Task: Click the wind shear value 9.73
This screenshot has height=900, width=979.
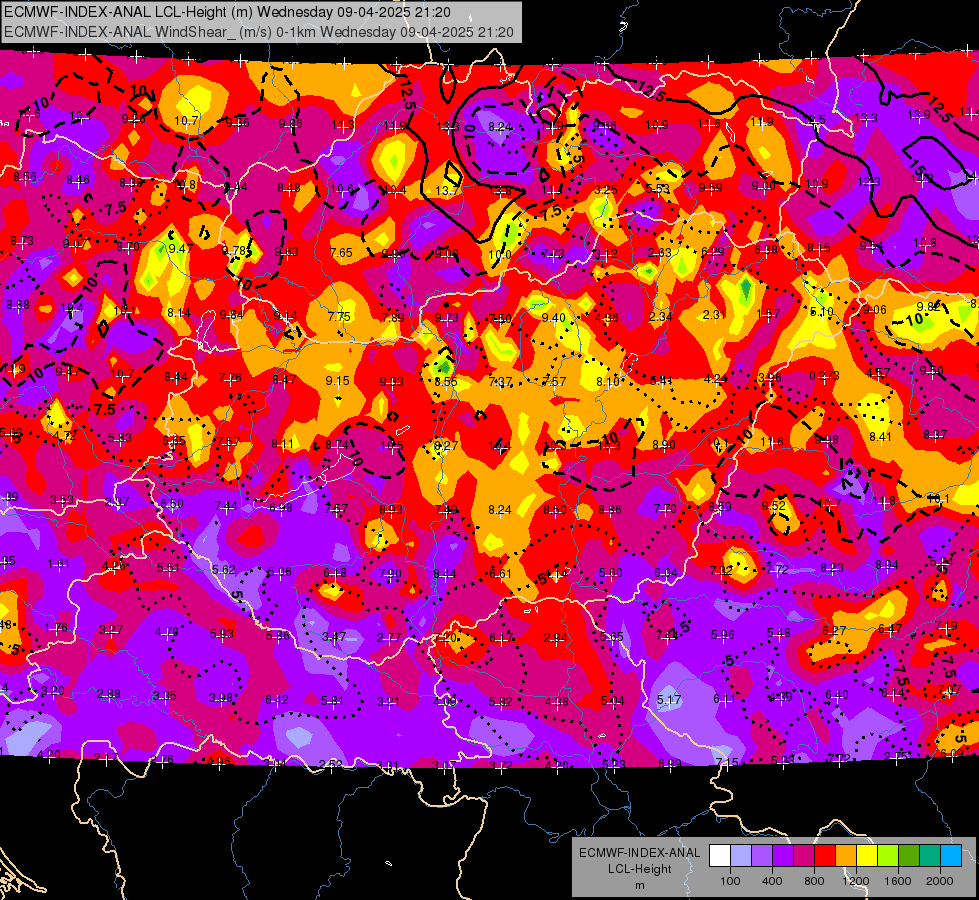Action: click(x=446, y=318)
